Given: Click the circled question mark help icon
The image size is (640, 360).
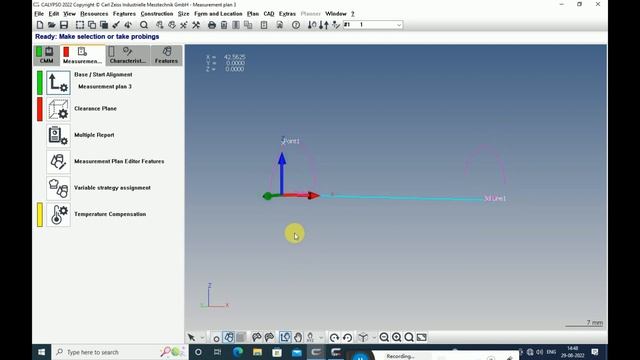Looking at the screenshot, I should [x=296, y=25].
